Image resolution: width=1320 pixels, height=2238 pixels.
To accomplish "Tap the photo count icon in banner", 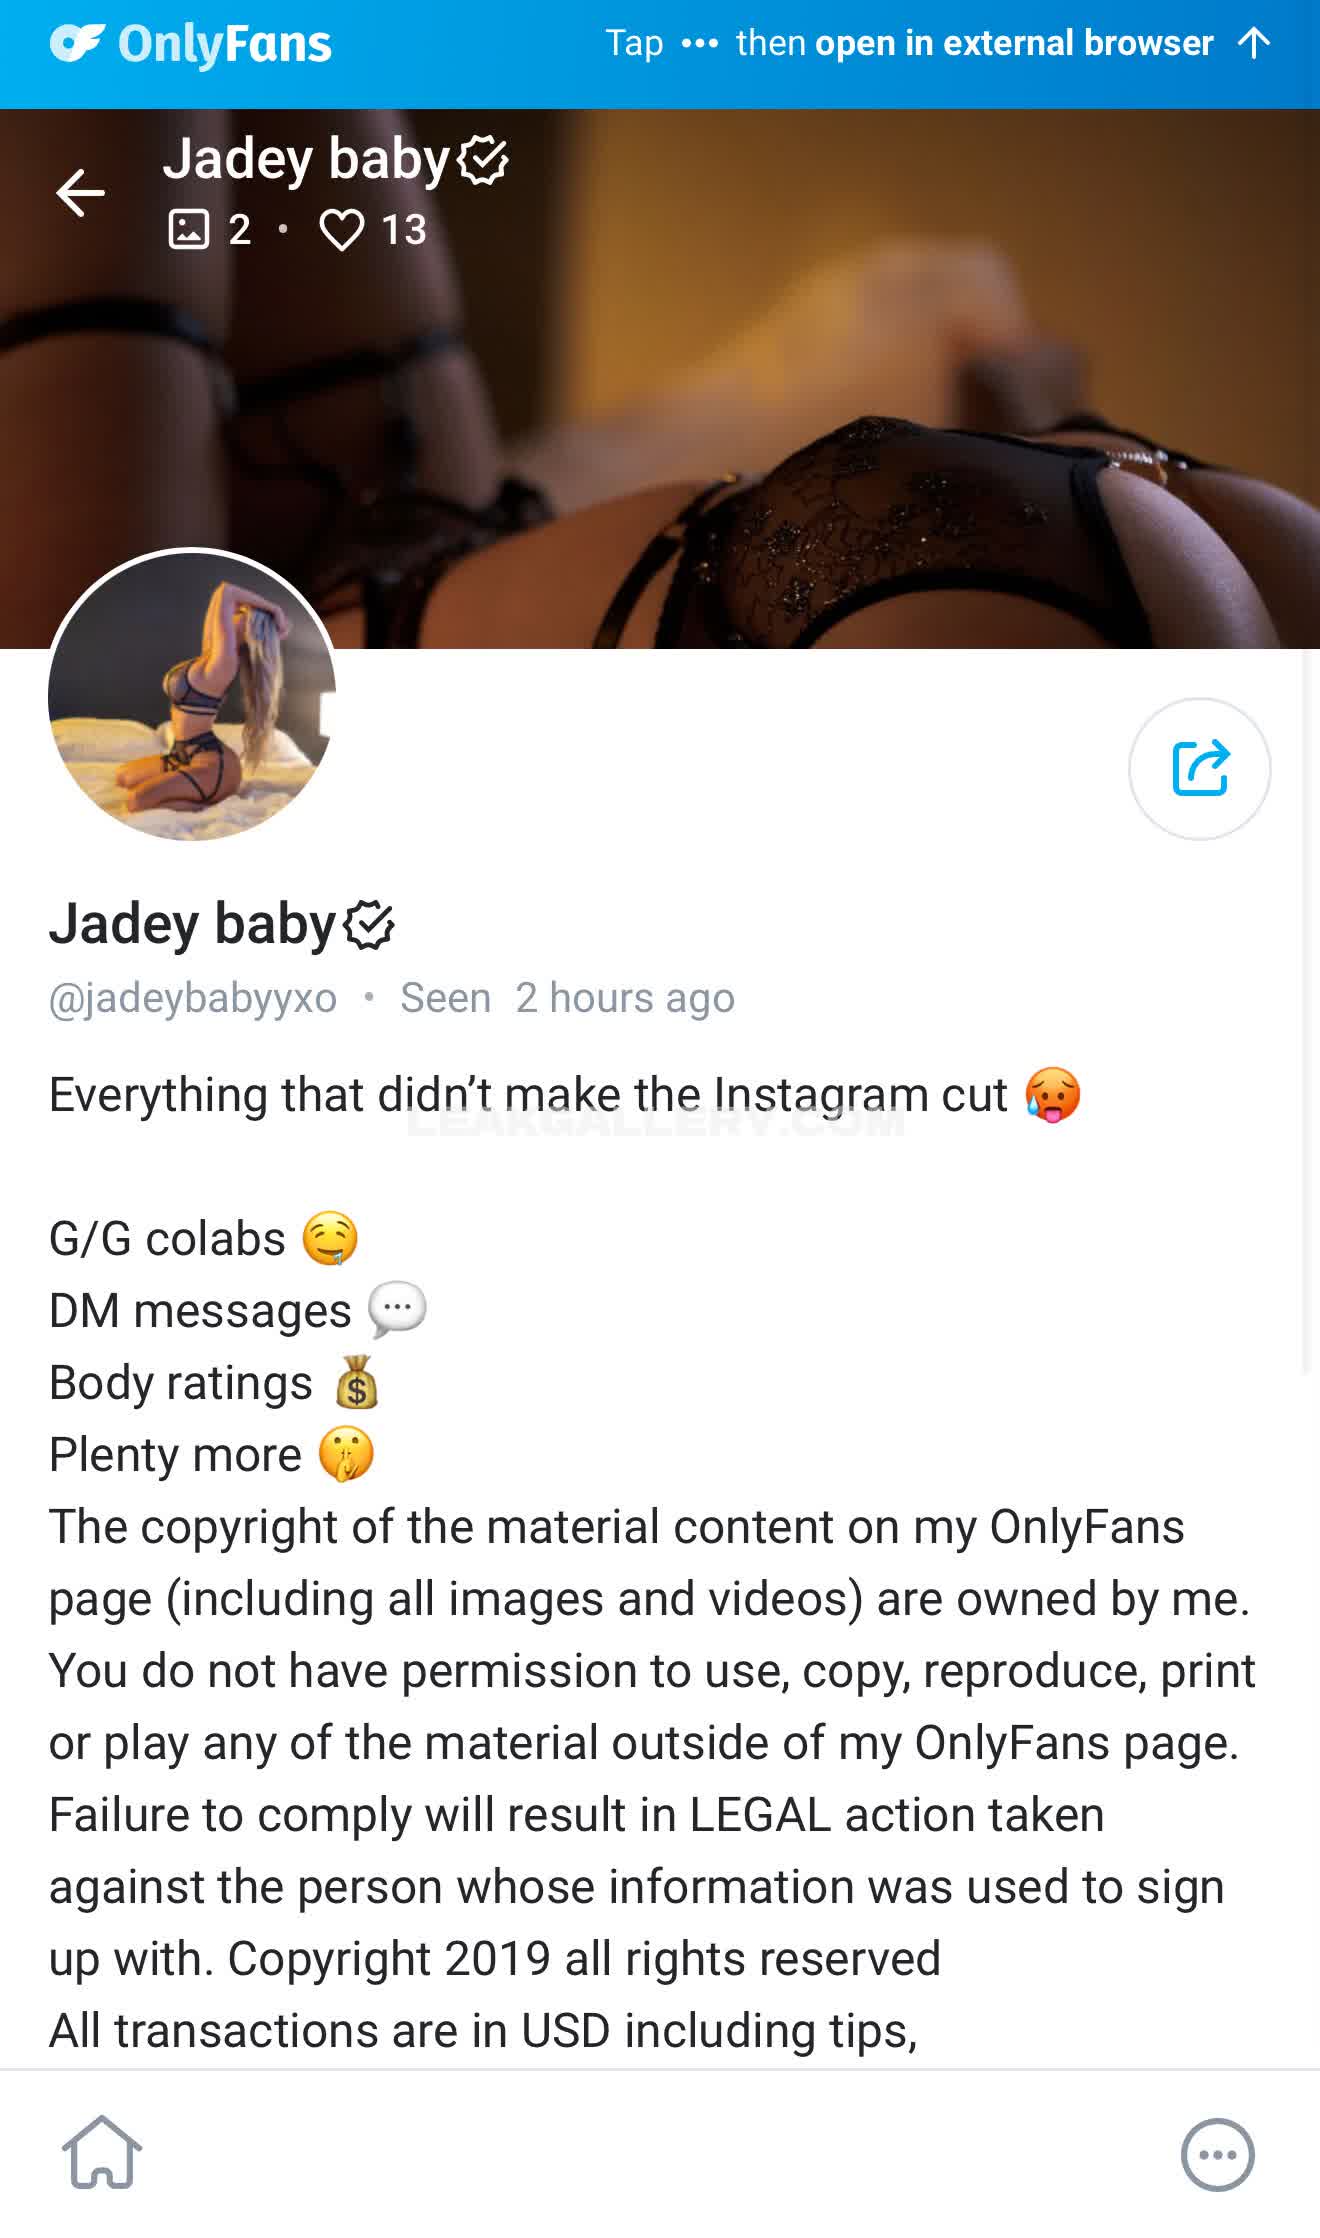I will pos(188,229).
